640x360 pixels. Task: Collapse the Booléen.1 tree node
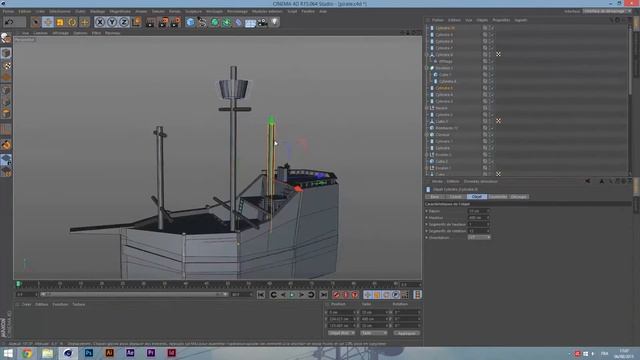coord(427,68)
